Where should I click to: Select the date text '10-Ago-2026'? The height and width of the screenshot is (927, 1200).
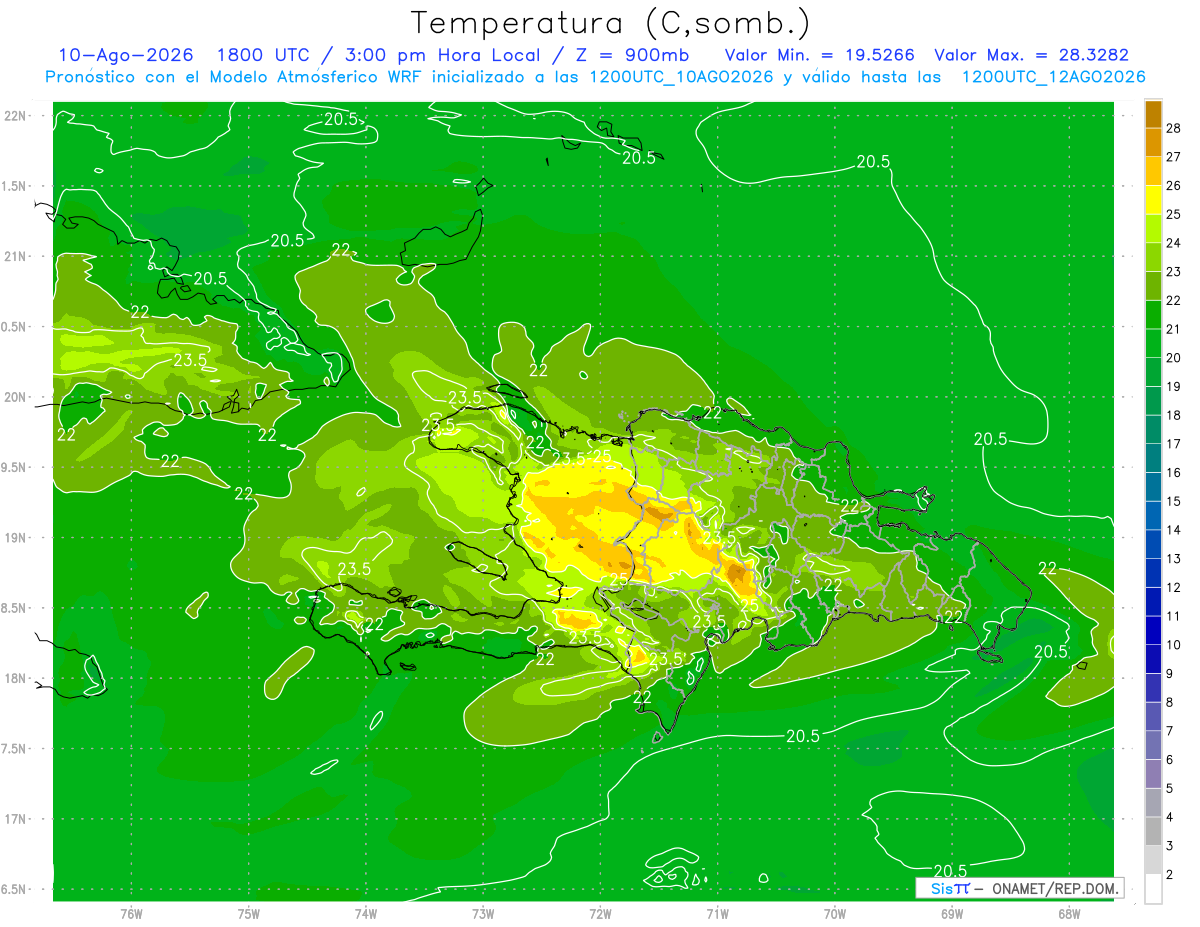click(124, 55)
